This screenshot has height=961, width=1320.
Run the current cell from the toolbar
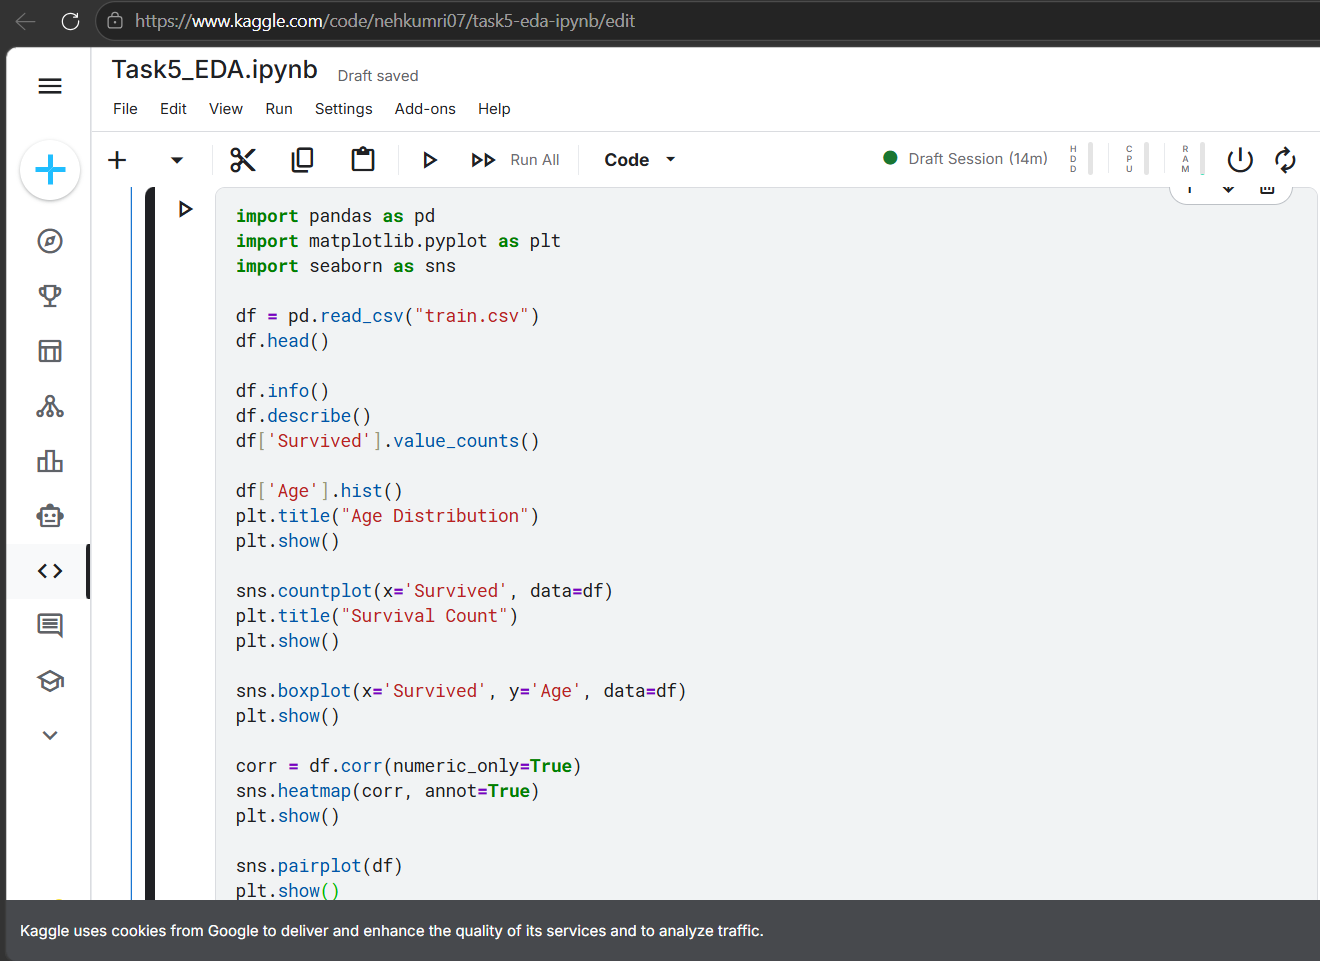430,160
